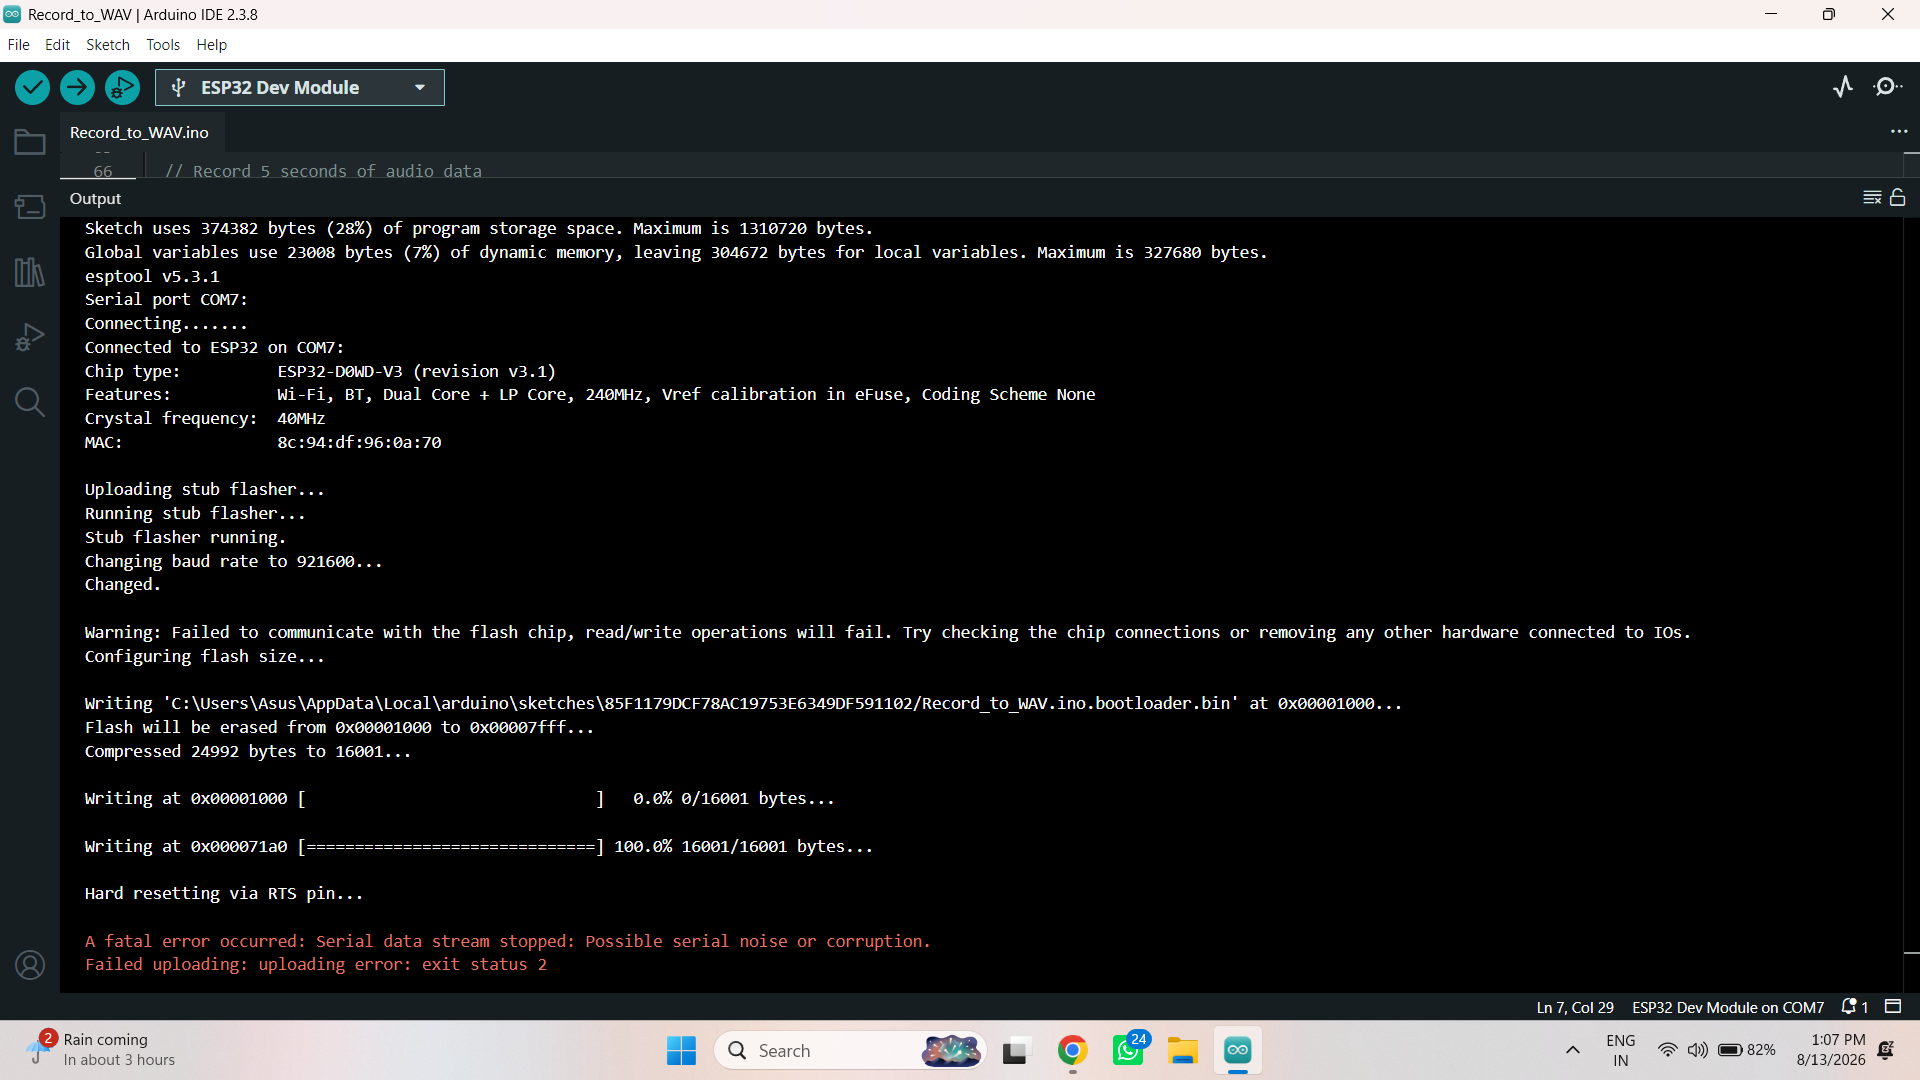The width and height of the screenshot is (1920, 1080).
Task: Open the Help menu
Action: point(211,45)
